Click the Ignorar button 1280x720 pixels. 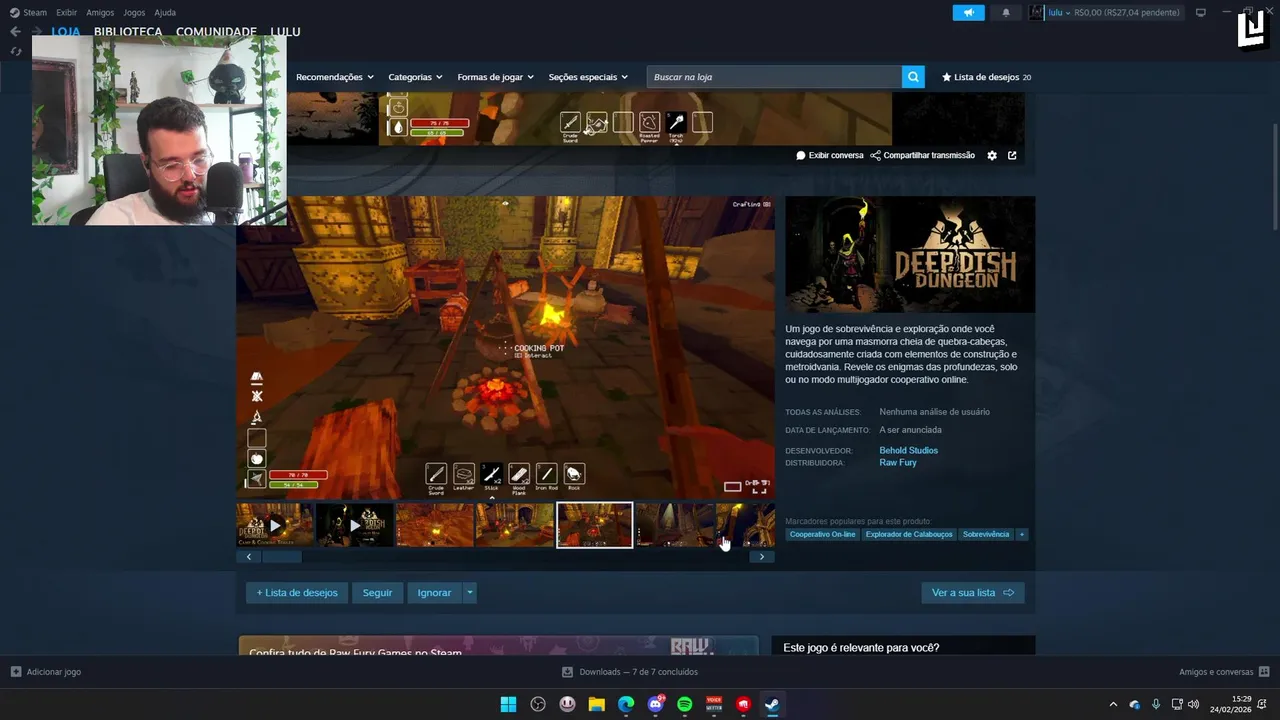(434, 593)
